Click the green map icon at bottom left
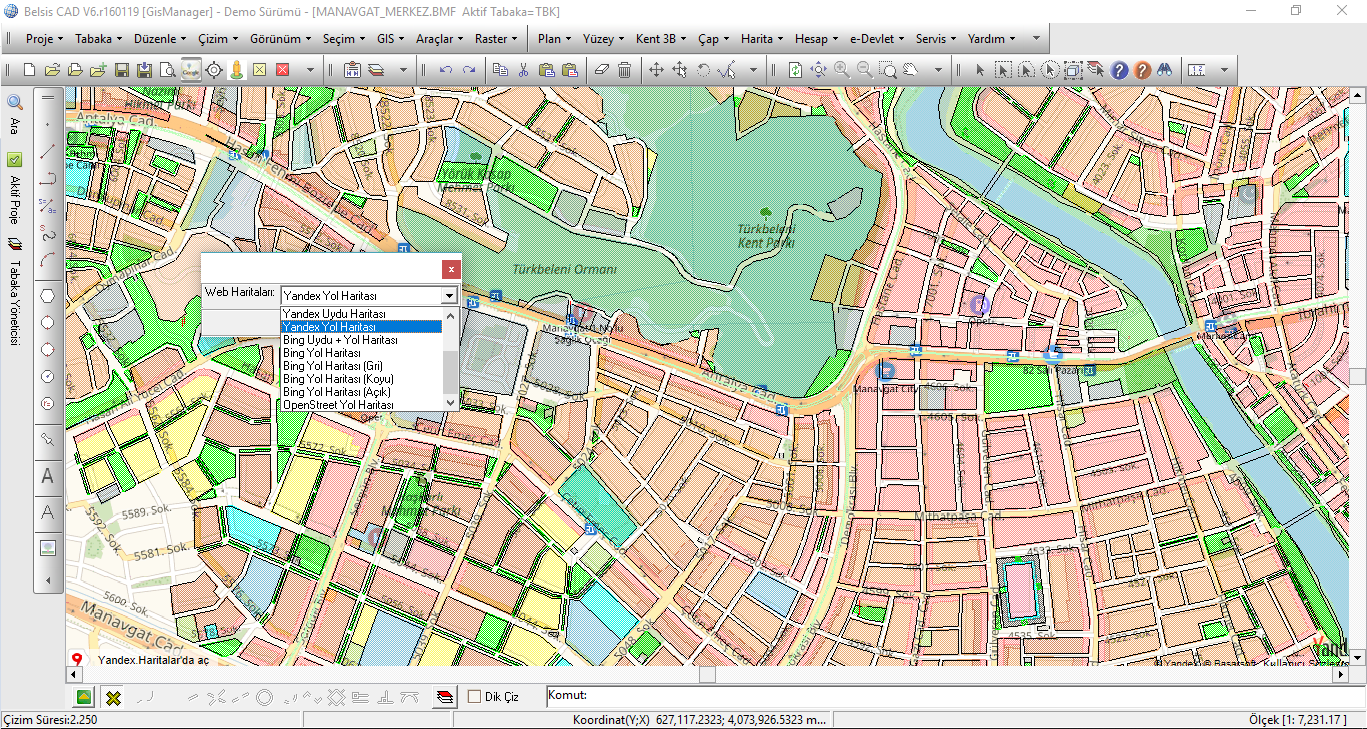1367x729 pixels. click(x=85, y=697)
